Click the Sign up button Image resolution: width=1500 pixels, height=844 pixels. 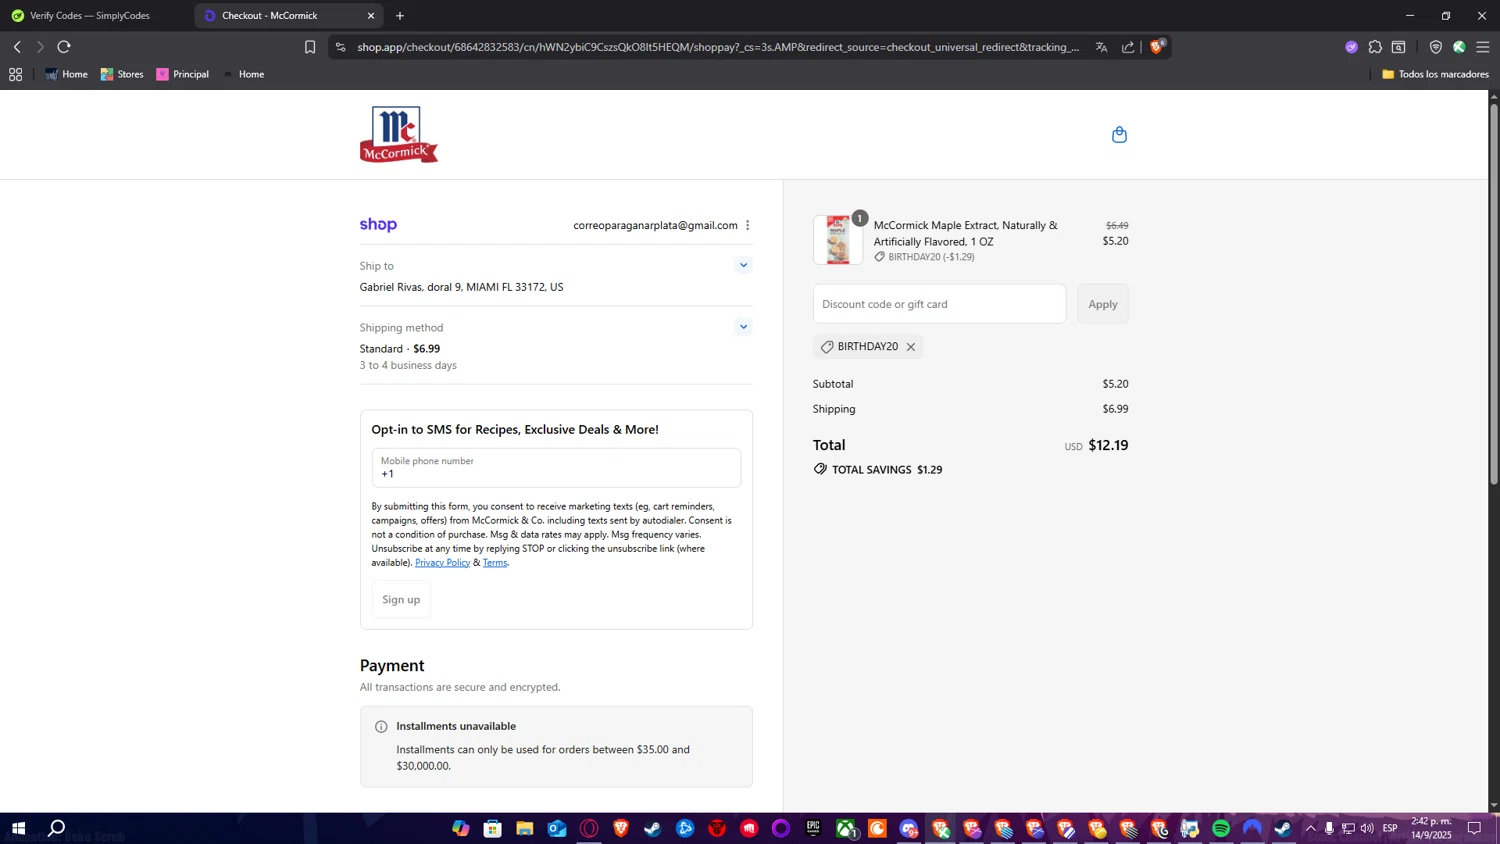[x=401, y=600]
